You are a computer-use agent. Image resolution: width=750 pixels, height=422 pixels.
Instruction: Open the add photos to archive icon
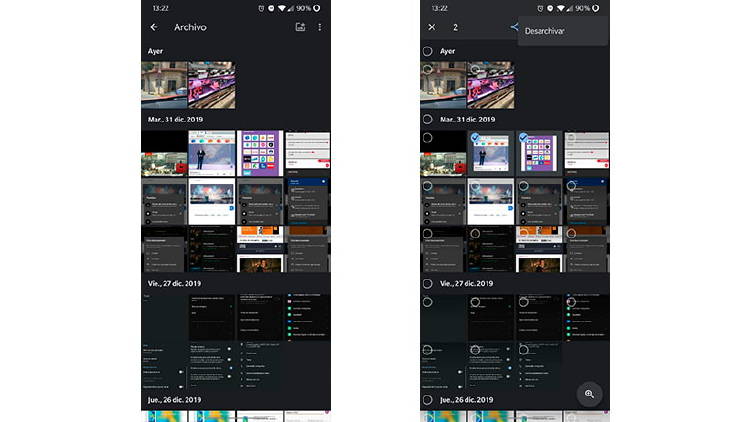[300, 27]
